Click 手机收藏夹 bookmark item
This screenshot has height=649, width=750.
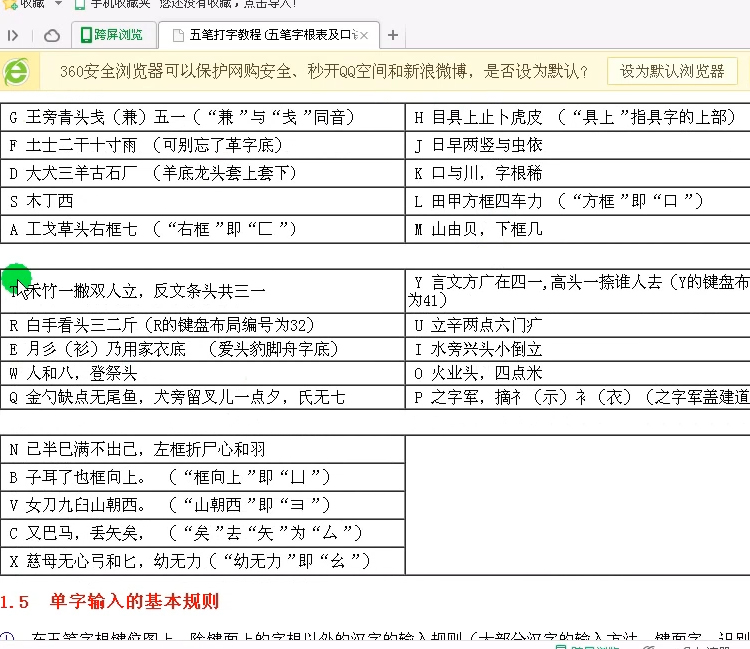[x=114, y=4]
